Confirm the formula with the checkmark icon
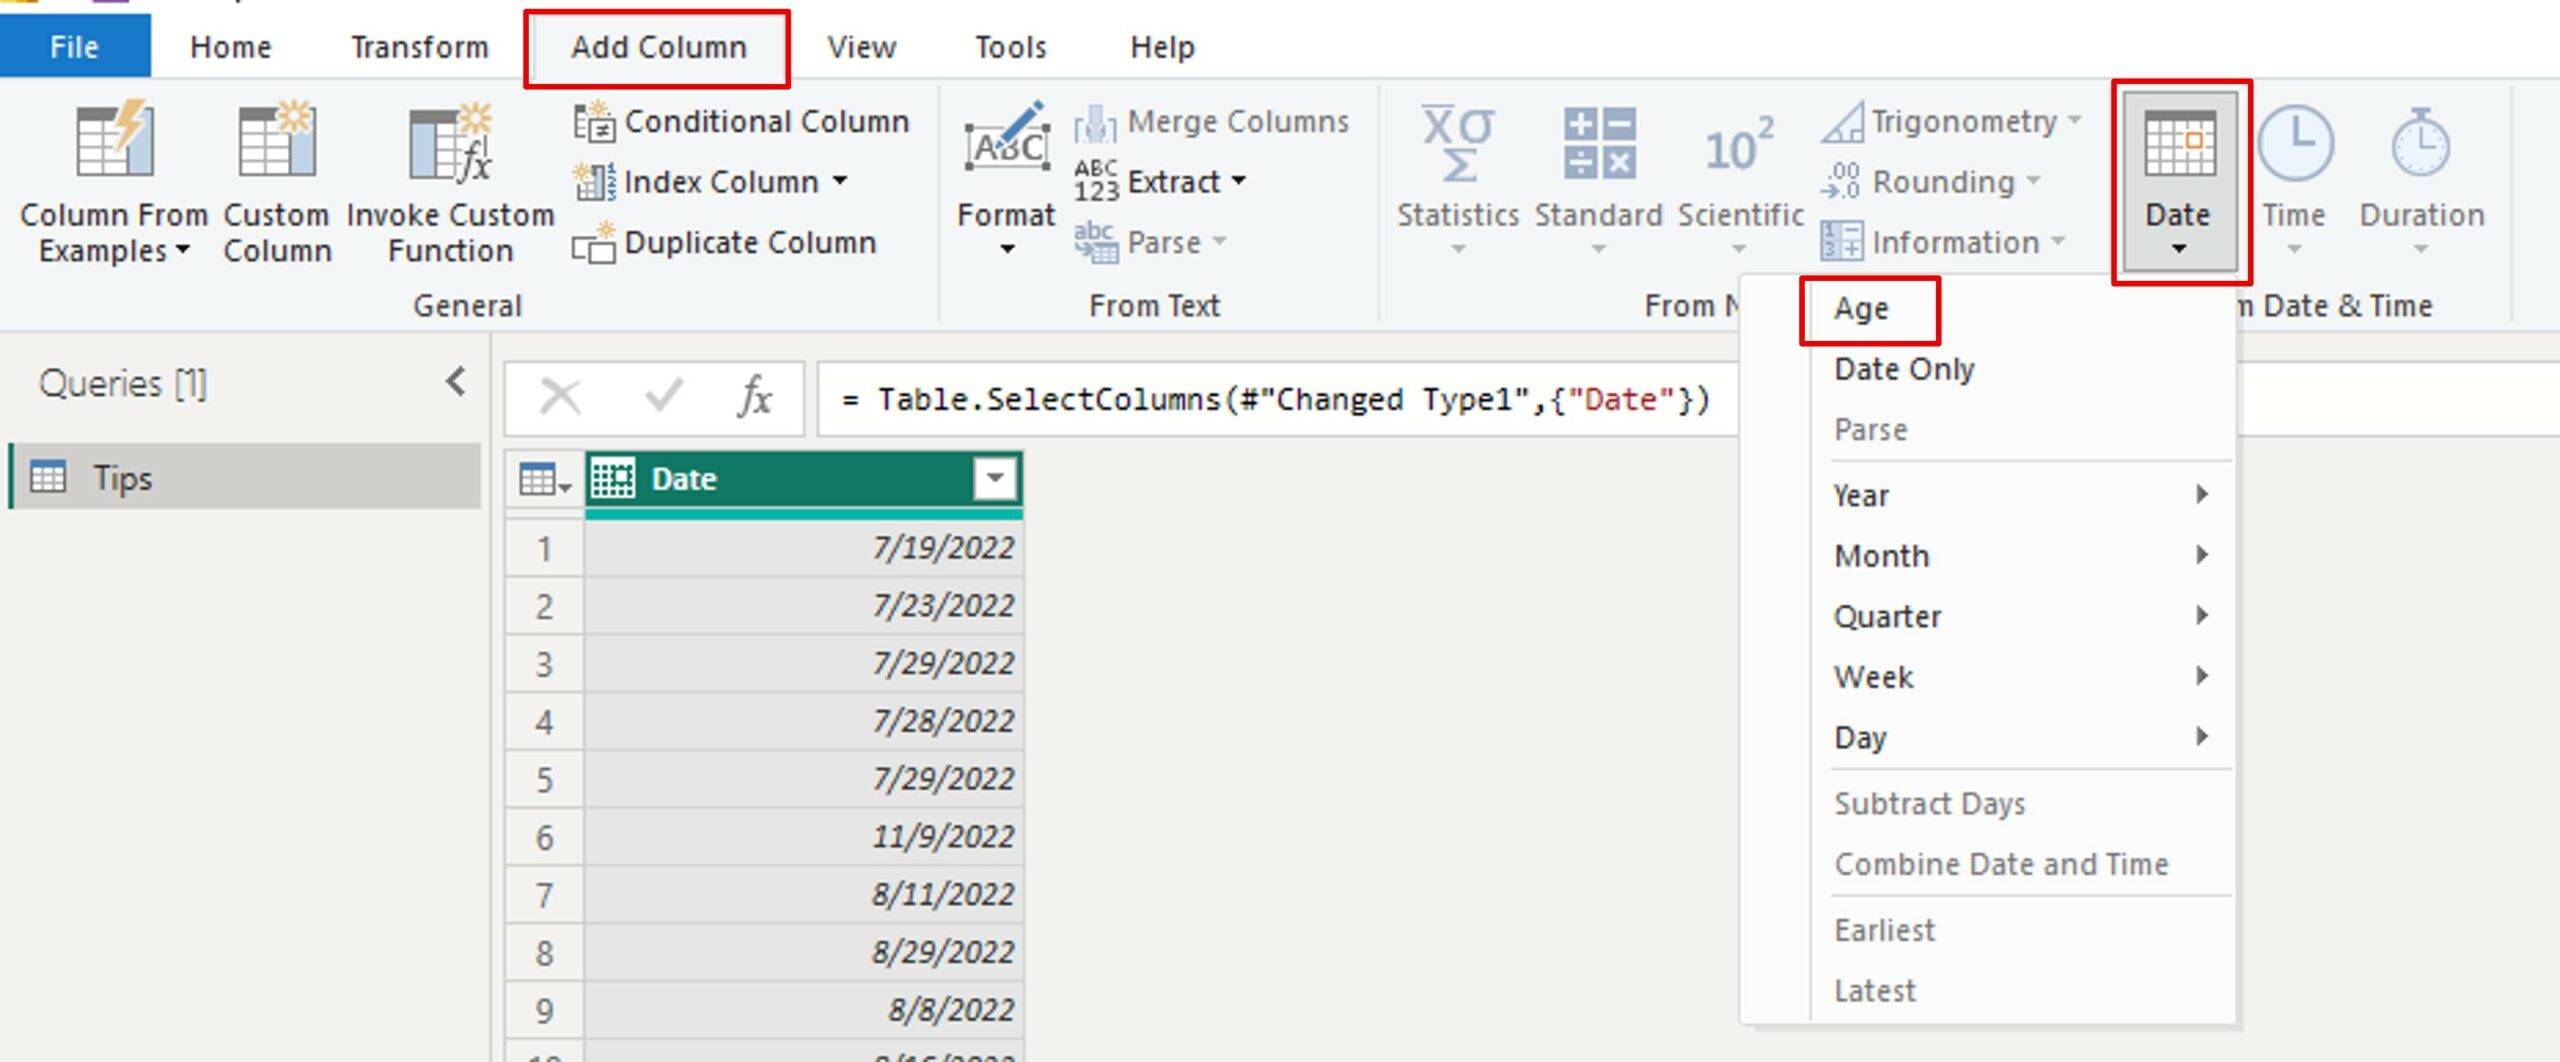 (663, 396)
